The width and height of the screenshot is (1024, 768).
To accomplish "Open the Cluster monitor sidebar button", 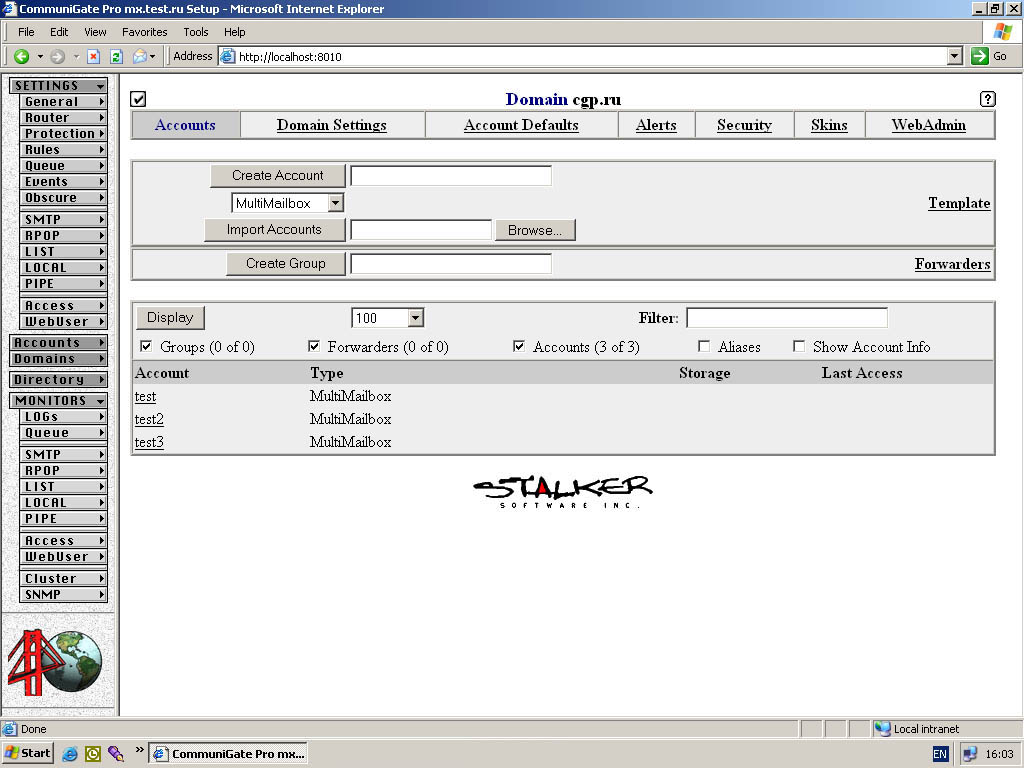I will [x=63, y=579].
